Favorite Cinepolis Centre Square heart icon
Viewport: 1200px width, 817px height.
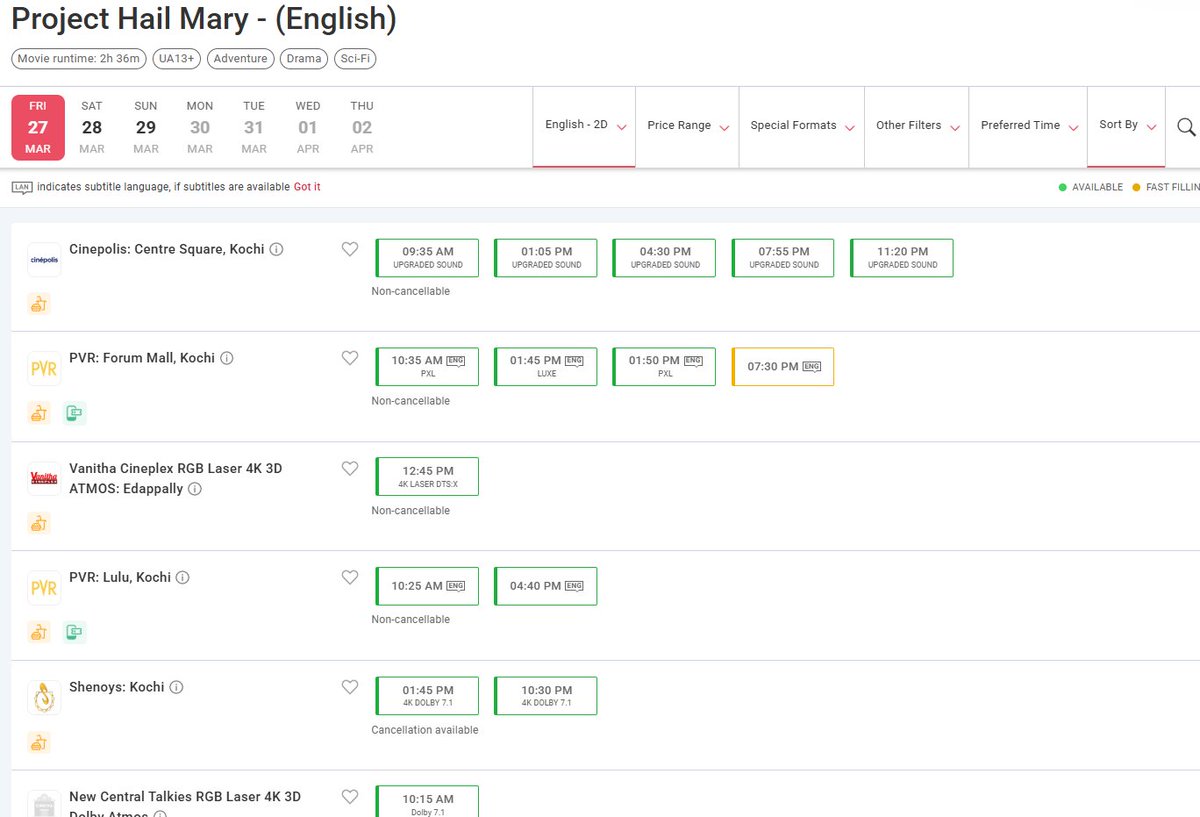[x=350, y=249]
